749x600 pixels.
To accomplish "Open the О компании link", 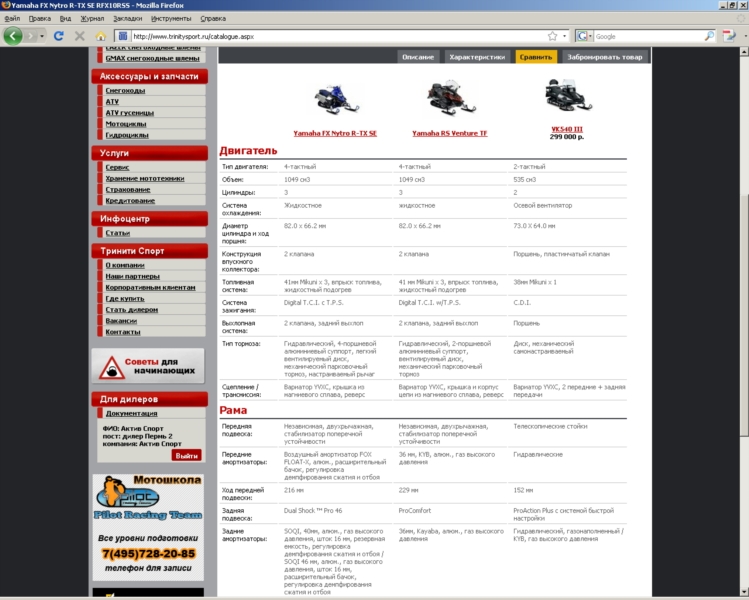I will [x=125, y=265].
